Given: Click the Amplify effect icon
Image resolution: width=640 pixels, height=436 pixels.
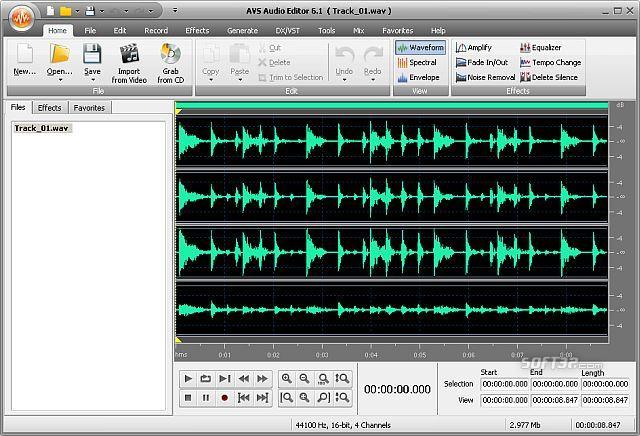Looking at the screenshot, I should point(461,47).
